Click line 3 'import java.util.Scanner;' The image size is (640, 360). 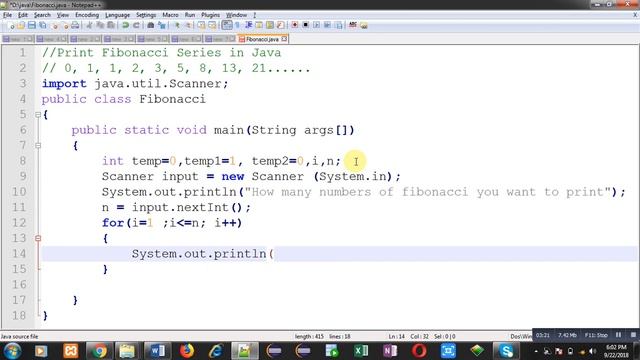coord(135,84)
